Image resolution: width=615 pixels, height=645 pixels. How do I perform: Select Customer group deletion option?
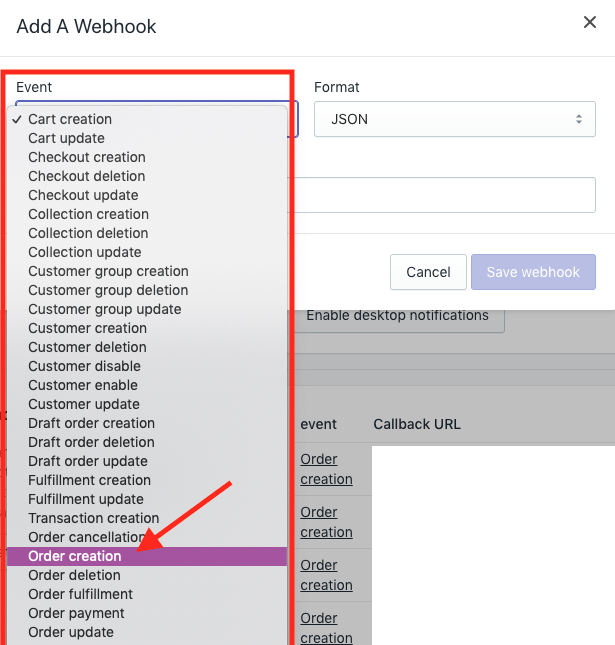coord(147,290)
